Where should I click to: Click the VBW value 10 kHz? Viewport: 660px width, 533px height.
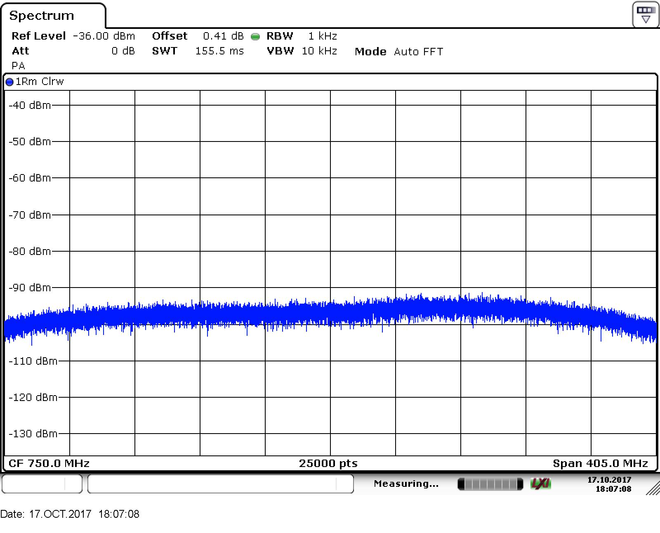coord(319,51)
